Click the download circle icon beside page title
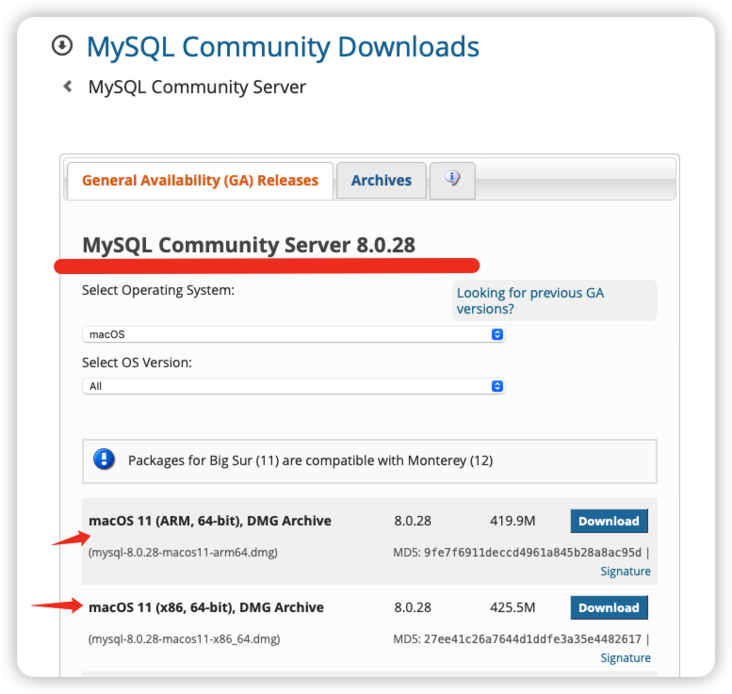Viewport: 732px width, 694px height. tap(62, 46)
